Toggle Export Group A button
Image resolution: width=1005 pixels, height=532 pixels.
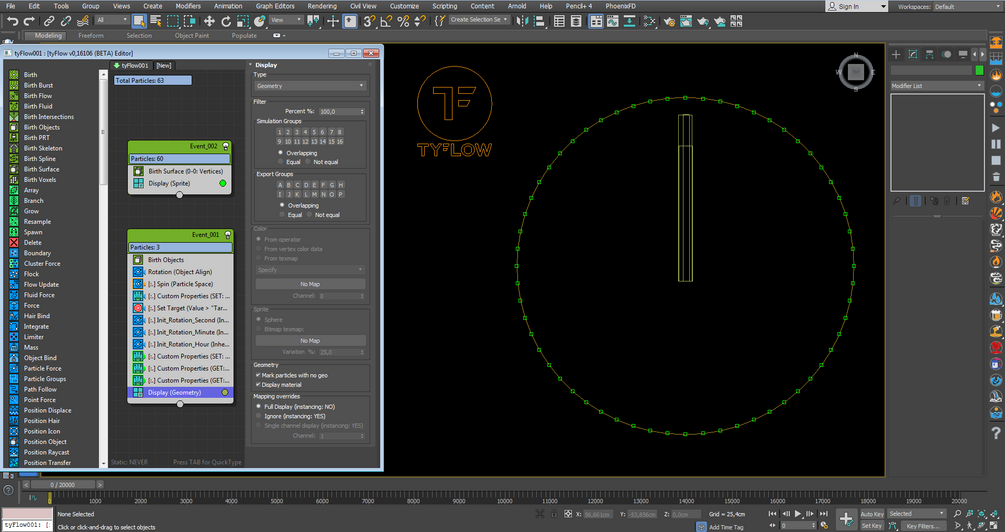pos(280,185)
